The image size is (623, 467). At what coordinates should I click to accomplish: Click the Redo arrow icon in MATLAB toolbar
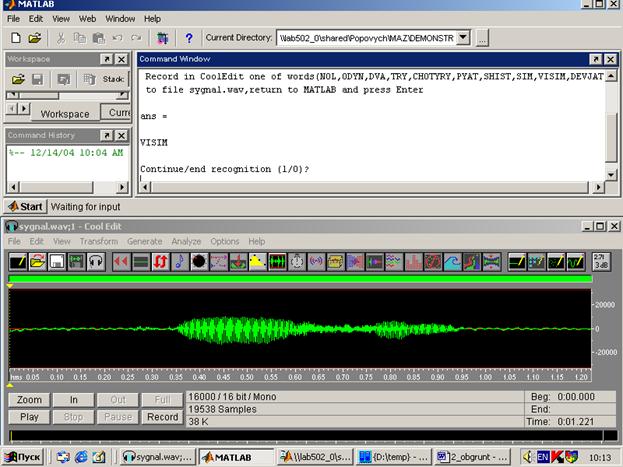136,38
